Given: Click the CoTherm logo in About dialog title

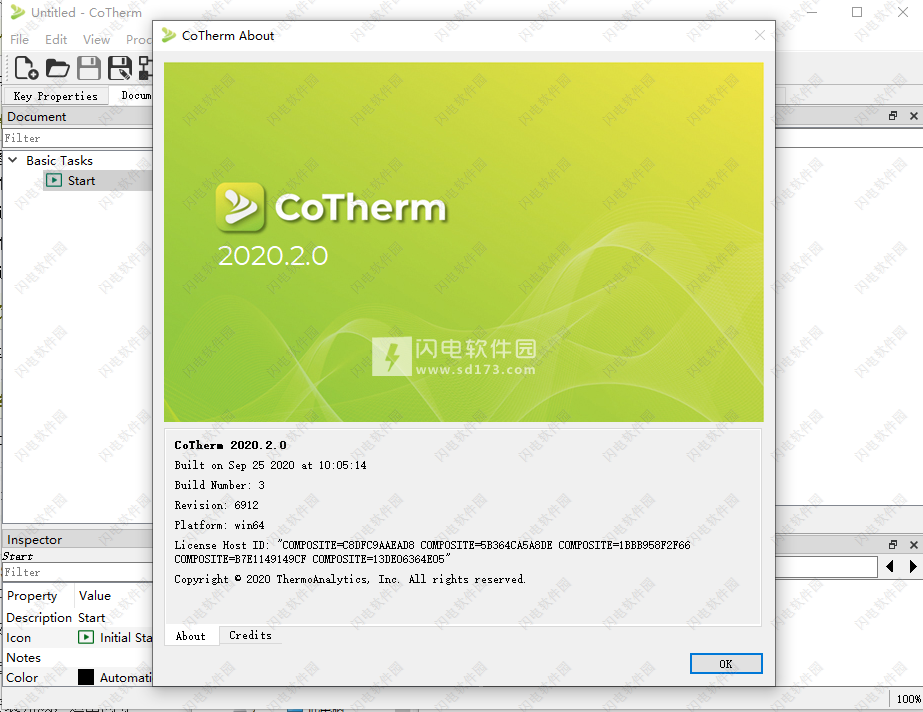Looking at the screenshot, I should [x=169, y=35].
